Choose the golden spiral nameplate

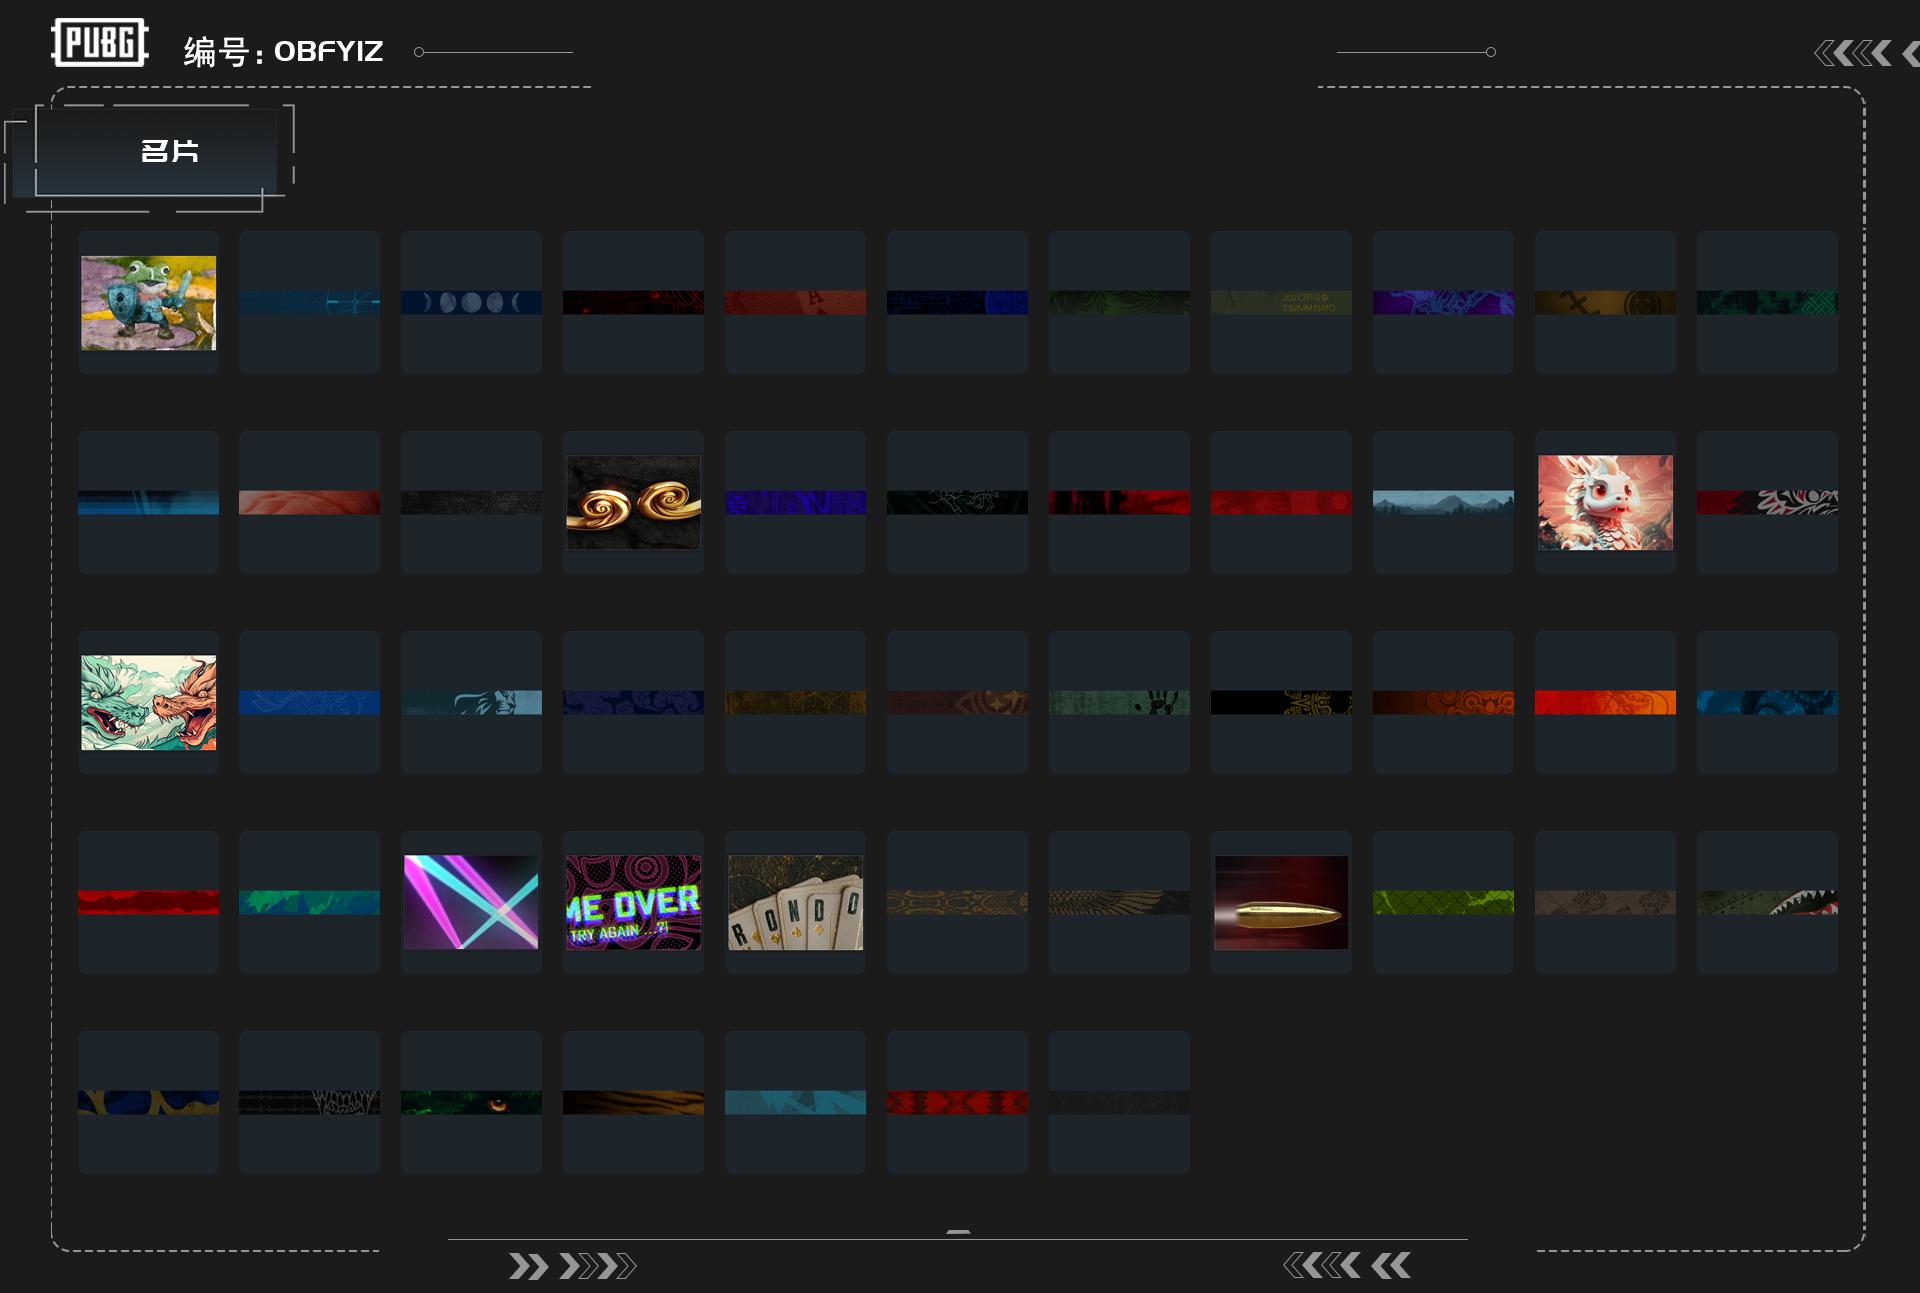click(x=633, y=503)
